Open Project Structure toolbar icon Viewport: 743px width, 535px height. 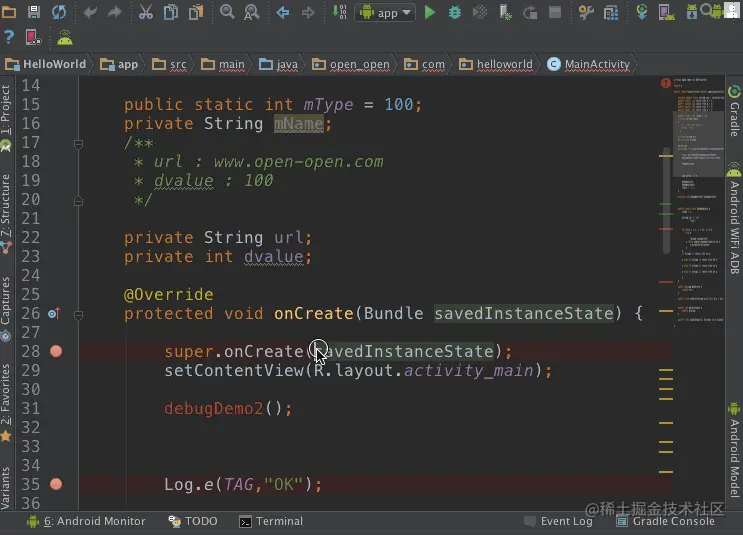[x=611, y=12]
